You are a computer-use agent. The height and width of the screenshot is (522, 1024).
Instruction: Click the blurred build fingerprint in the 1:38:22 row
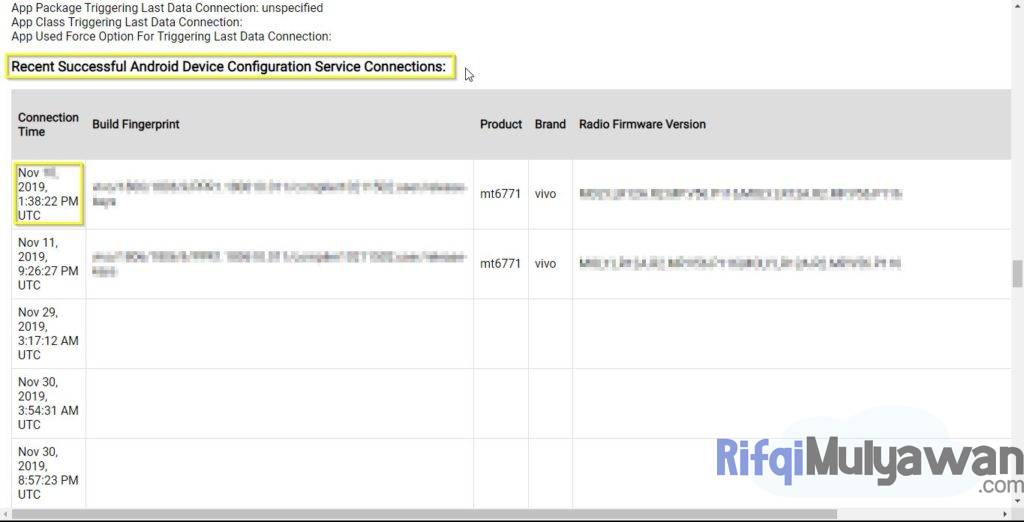tap(280, 194)
